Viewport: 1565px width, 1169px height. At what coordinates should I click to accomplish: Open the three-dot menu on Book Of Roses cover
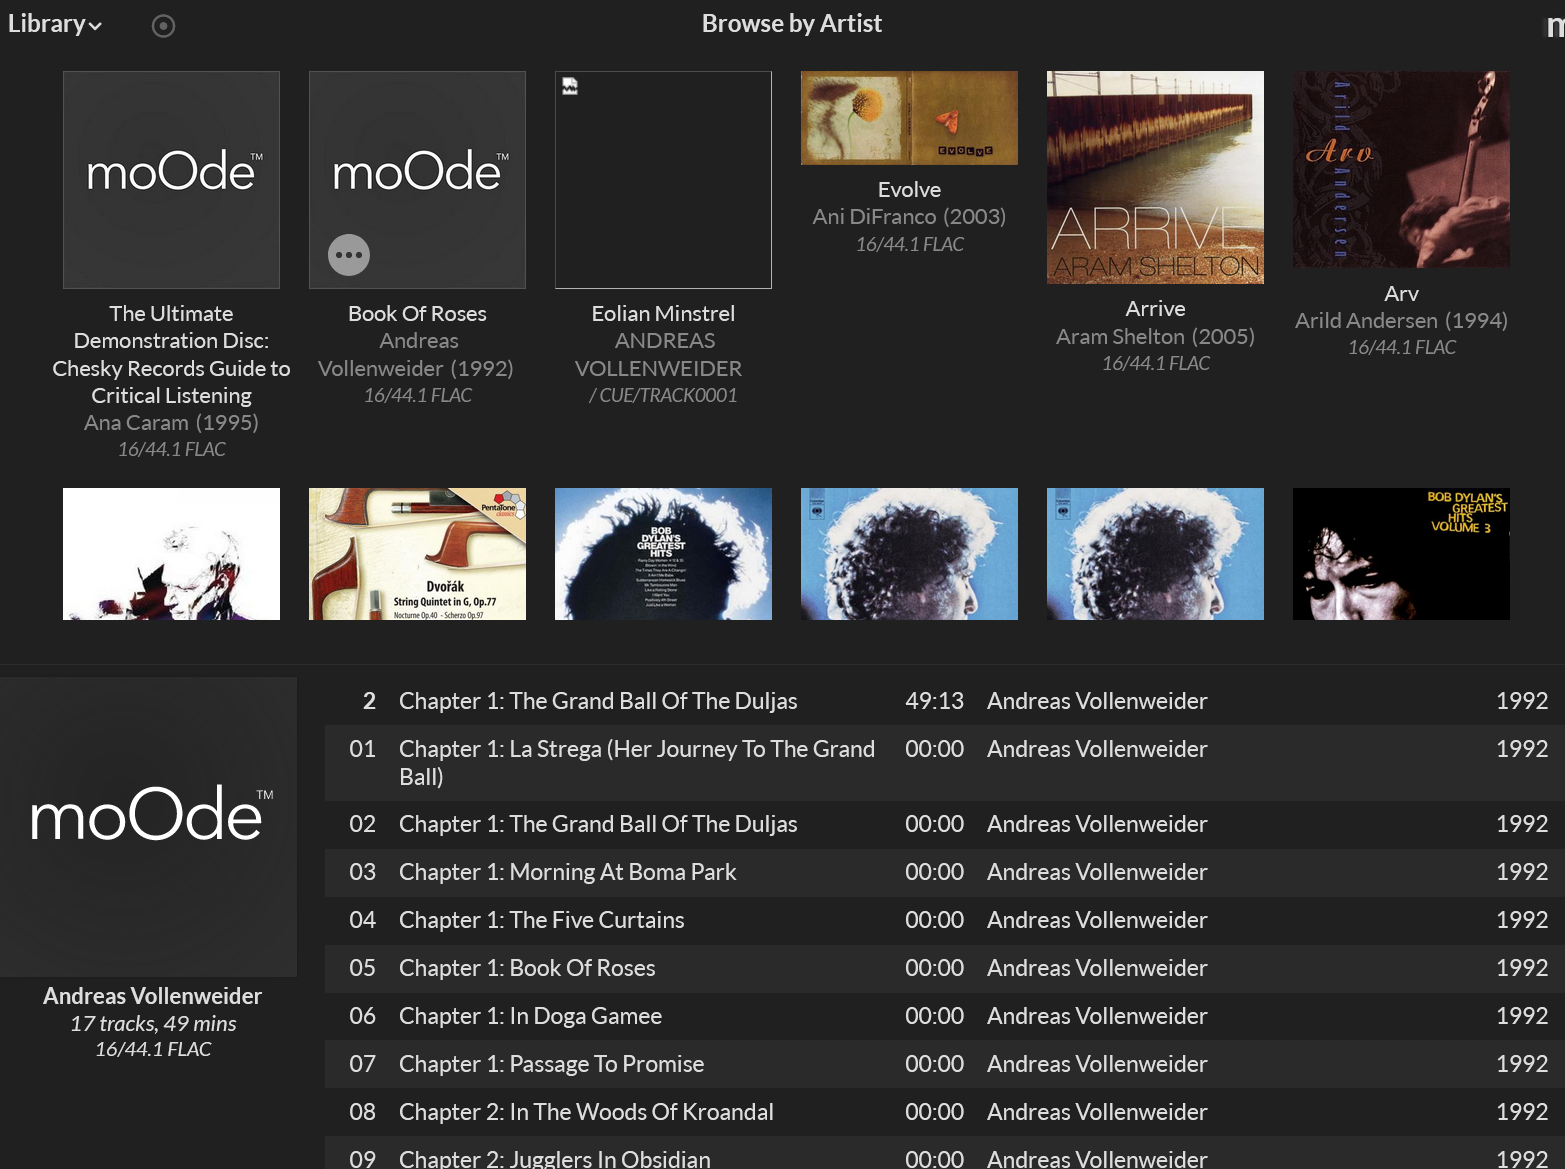[349, 255]
